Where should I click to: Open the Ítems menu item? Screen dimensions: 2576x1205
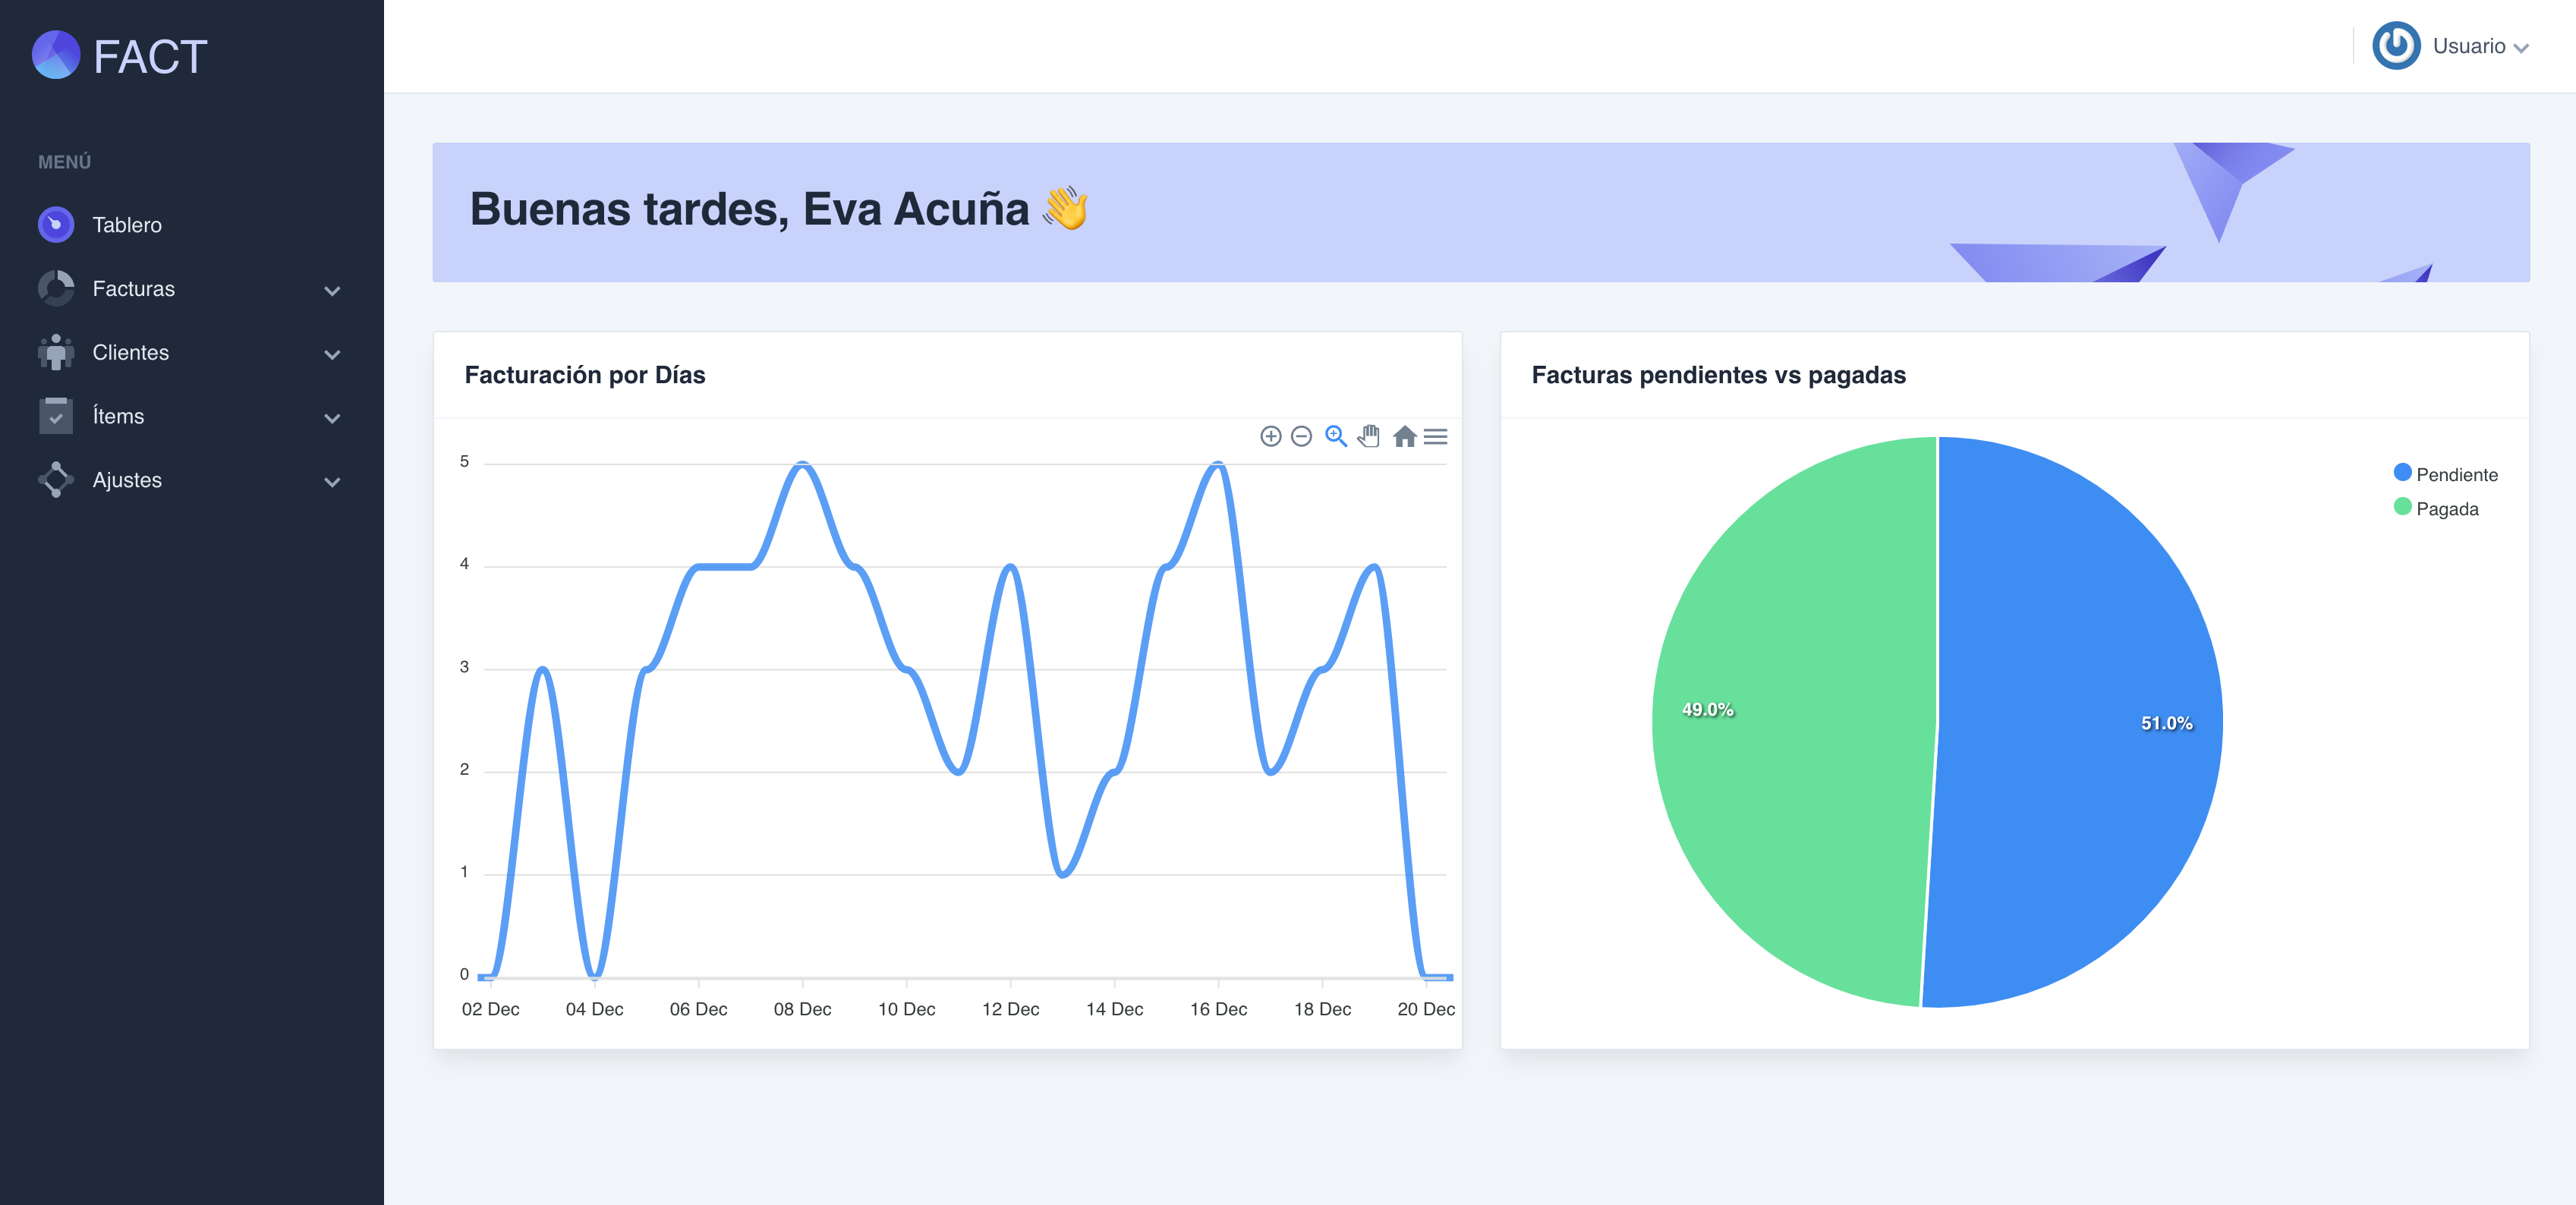(118, 416)
